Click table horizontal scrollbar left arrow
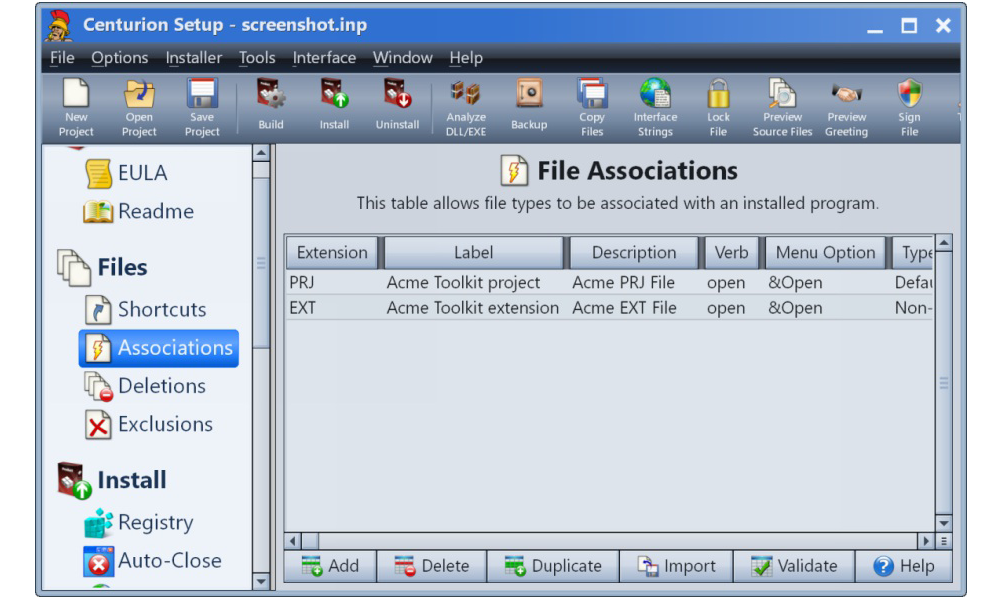Image resolution: width=1000 pixels, height=600 pixels. pyautogui.click(x=294, y=541)
